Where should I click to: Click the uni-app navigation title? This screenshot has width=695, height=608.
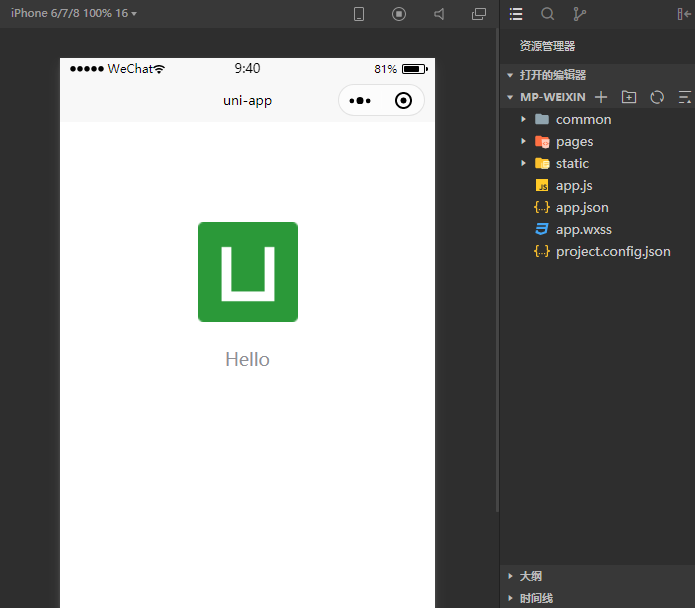coord(247,101)
